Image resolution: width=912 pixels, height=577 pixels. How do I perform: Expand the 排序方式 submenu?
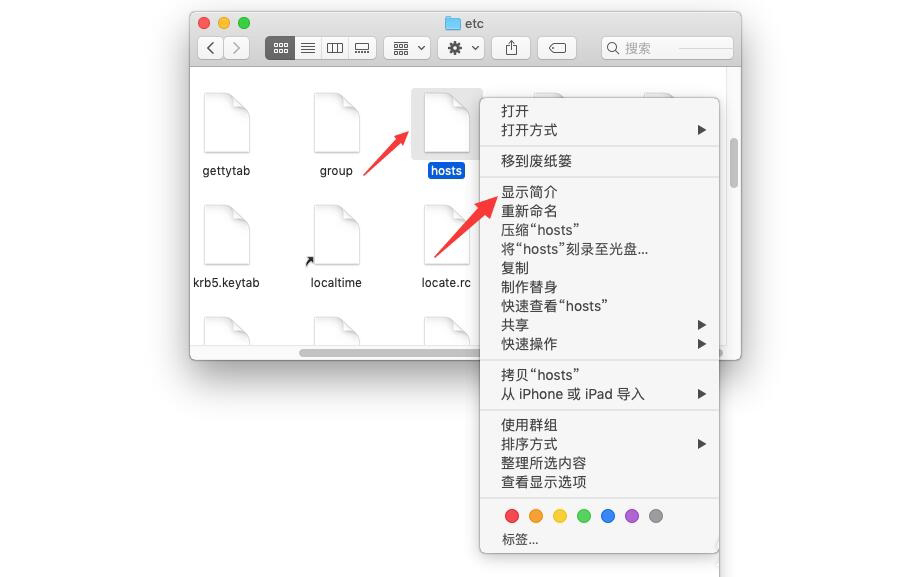click(x=599, y=444)
